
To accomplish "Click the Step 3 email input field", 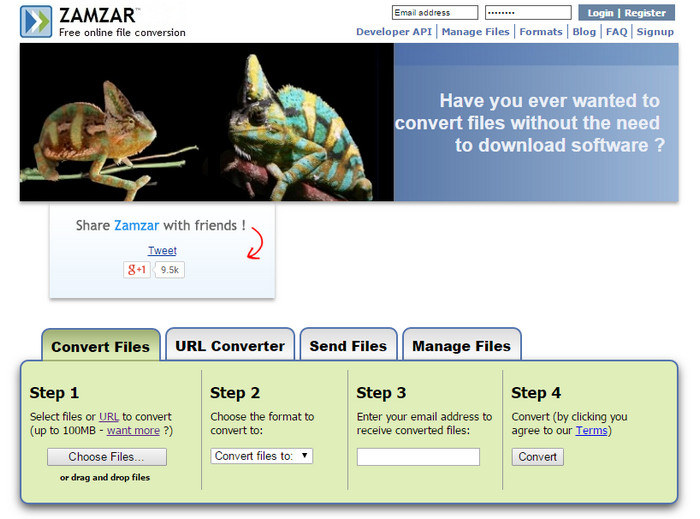I will (418, 457).
